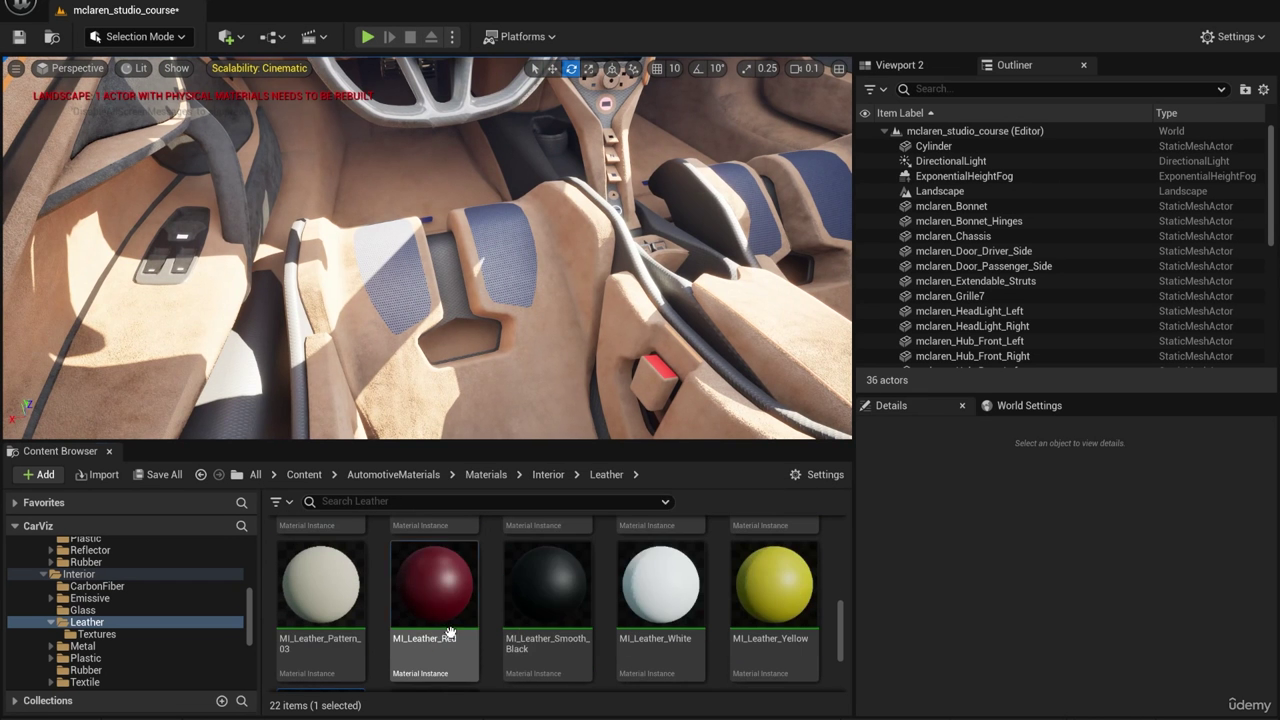Toggle visibility eye column in Outliner header
1280x720 pixels.
(x=865, y=113)
